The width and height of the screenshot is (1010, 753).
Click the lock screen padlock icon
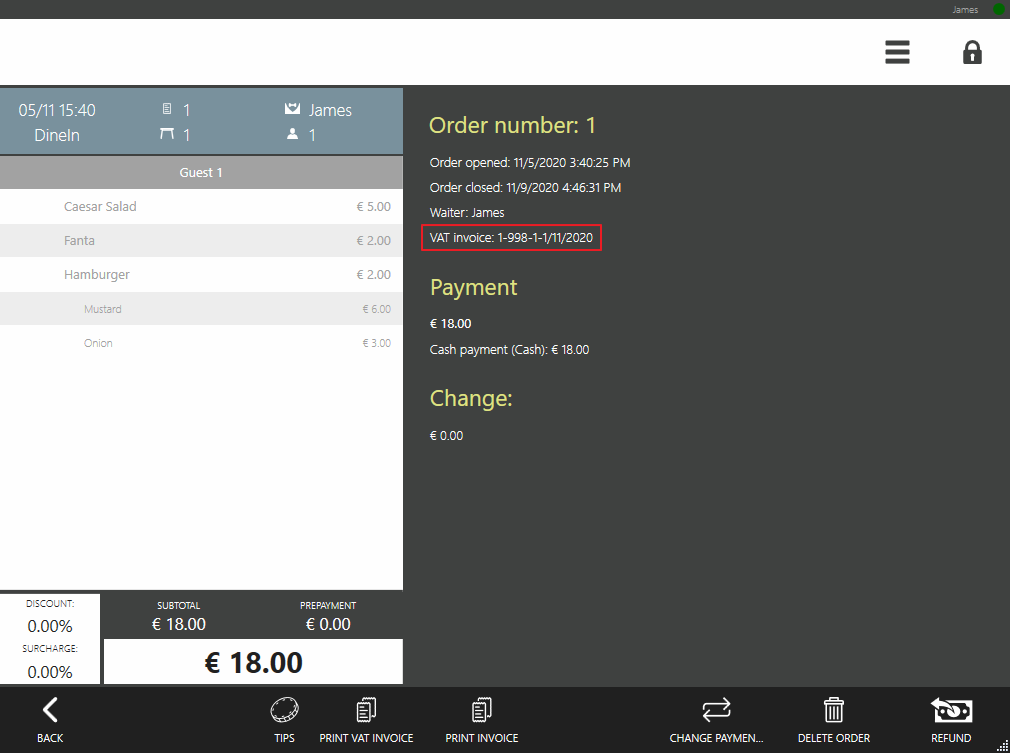pyautogui.click(x=972, y=52)
